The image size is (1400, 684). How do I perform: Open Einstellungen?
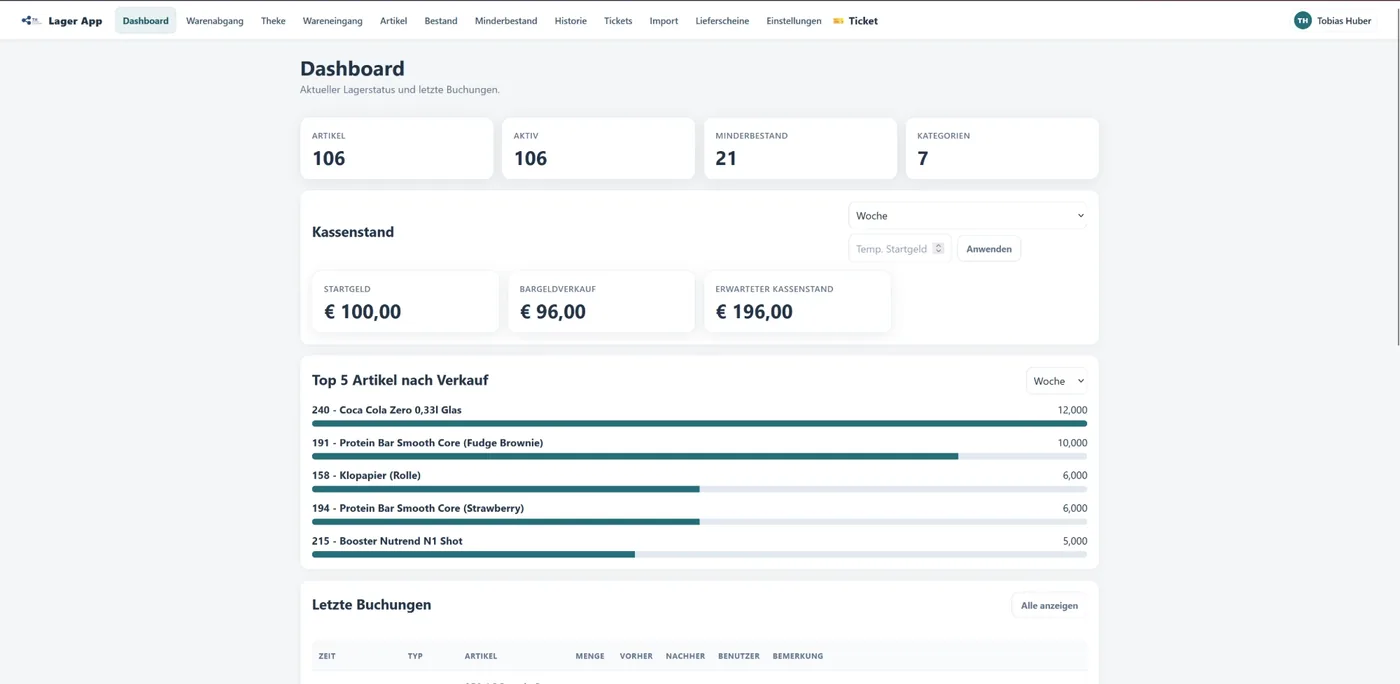pos(793,20)
